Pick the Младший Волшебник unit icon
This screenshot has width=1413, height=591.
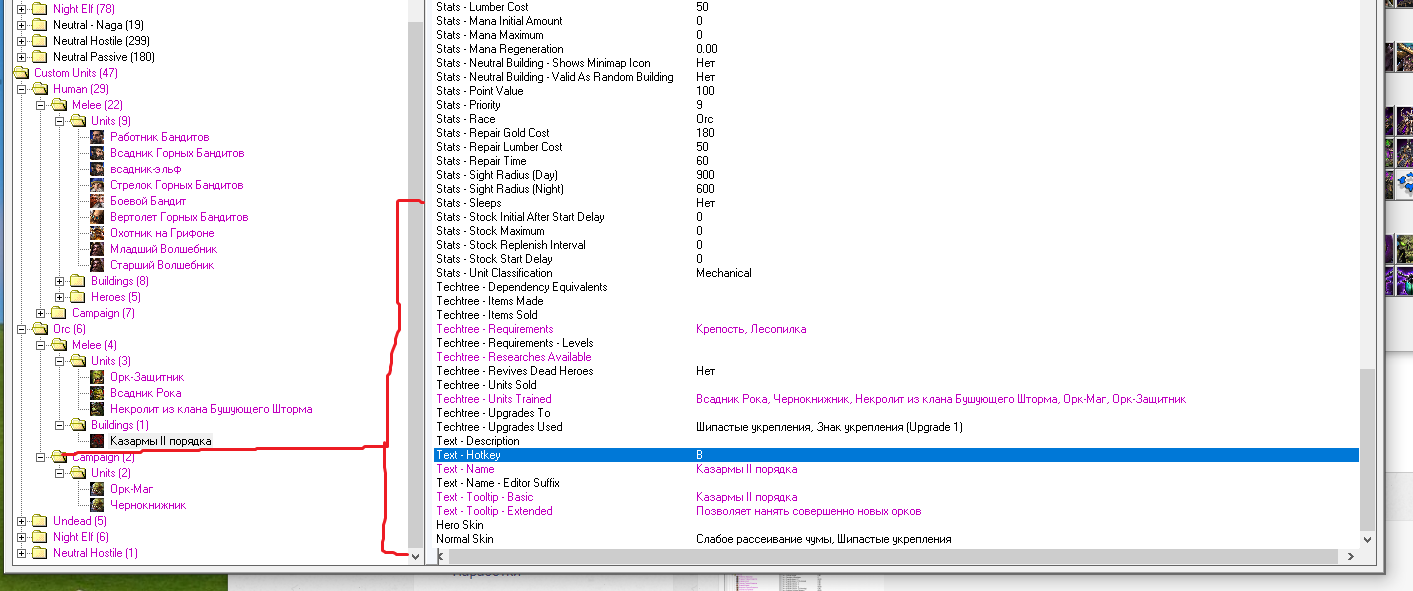click(x=97, y=249)
